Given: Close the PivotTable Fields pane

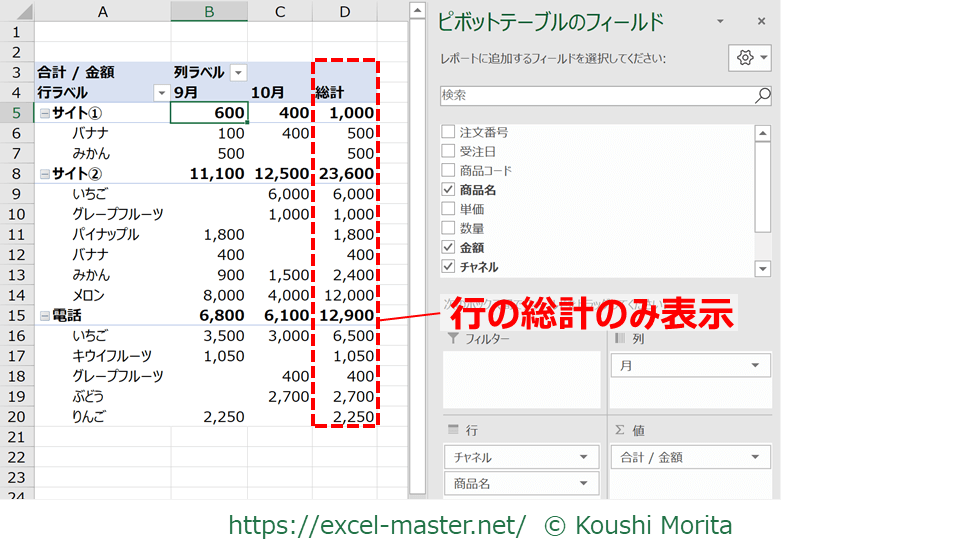Looking at the screenshot, I should (x=761, y=21).
